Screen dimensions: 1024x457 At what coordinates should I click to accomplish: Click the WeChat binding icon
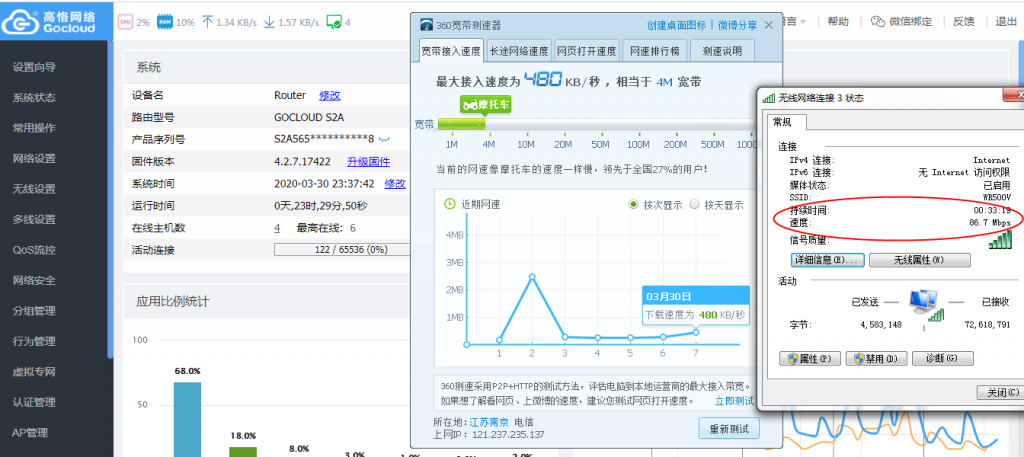878,21
